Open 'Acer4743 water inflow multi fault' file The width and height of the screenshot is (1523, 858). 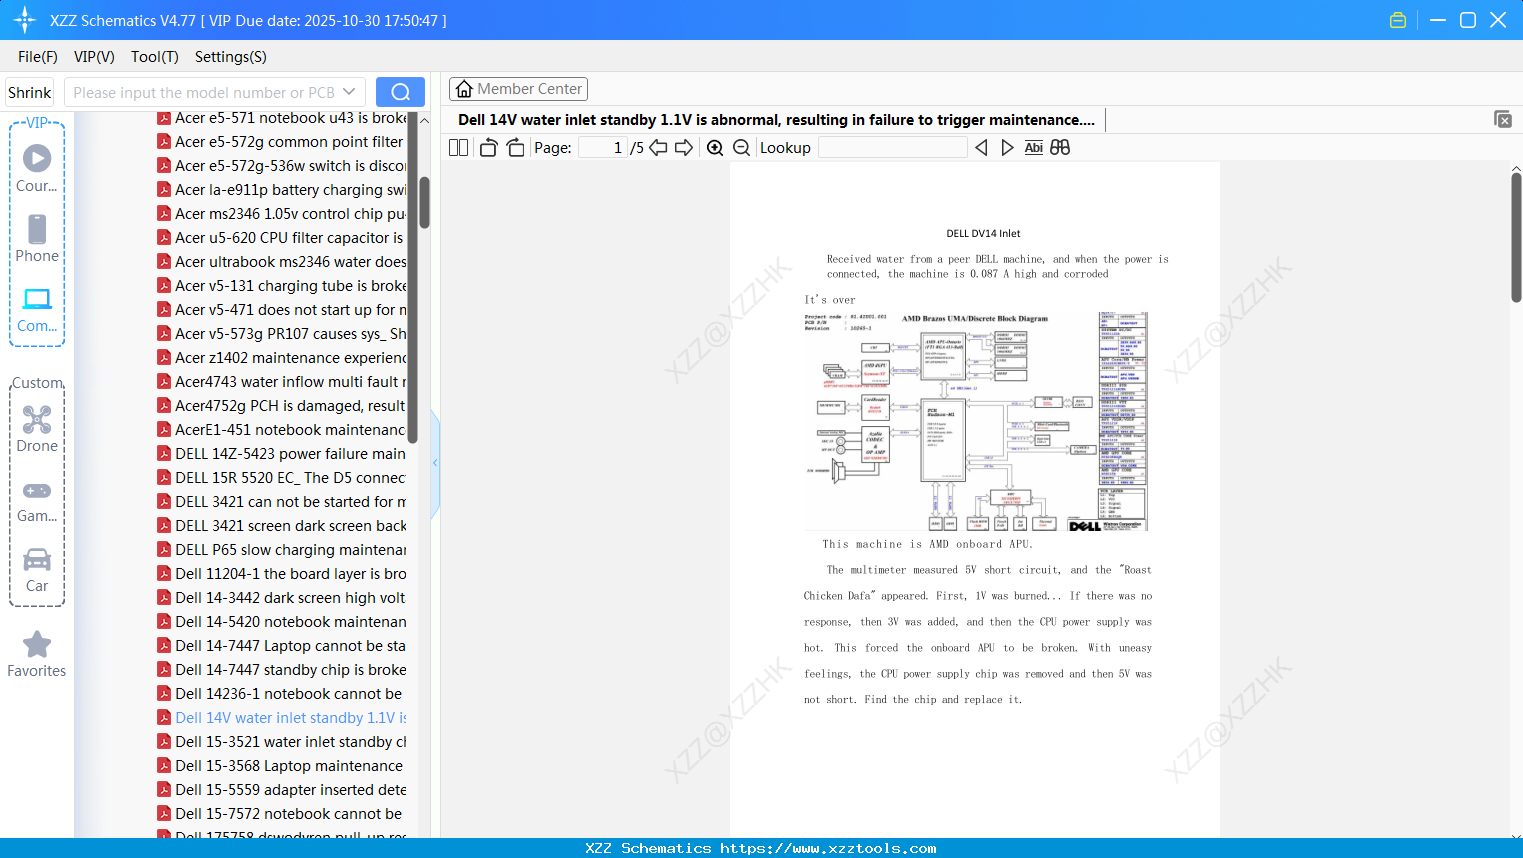point(282,382)
